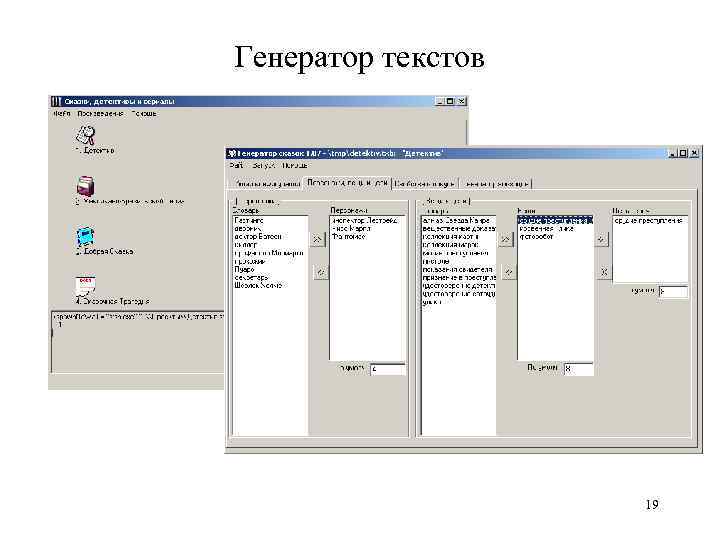Image resolution: width=720 pixels, height=540 pixels.
Task: Select орудие преступления in the rightmost list
Action: pyautogui.click(x=648, y=220)
